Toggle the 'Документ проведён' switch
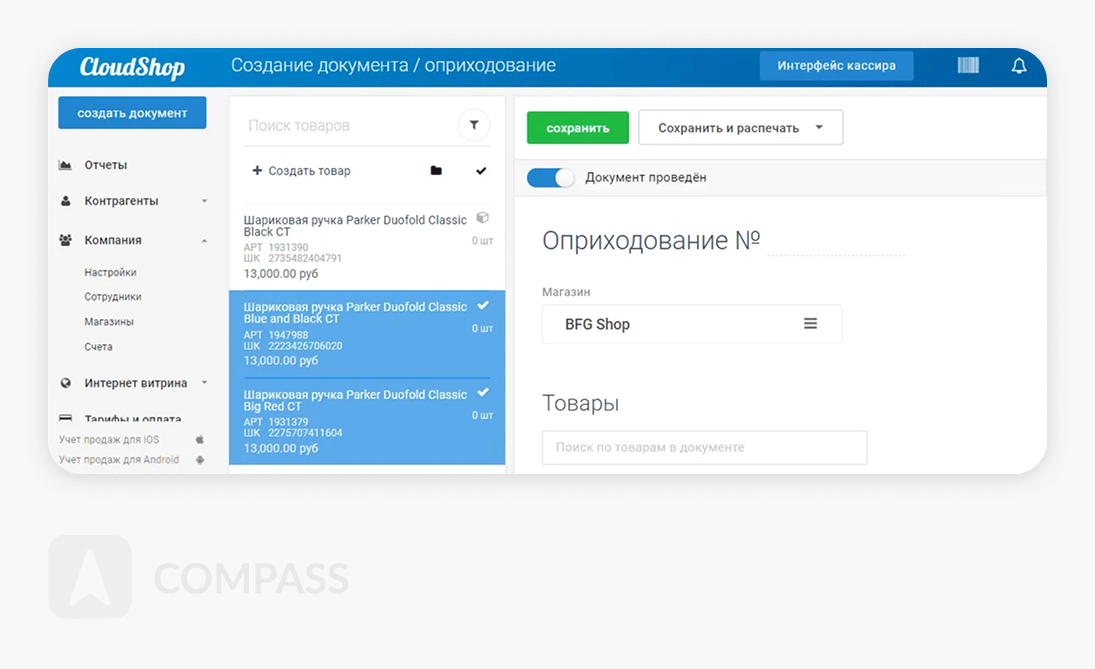This screenshot has width=1095, height=669. pos(550,177)
